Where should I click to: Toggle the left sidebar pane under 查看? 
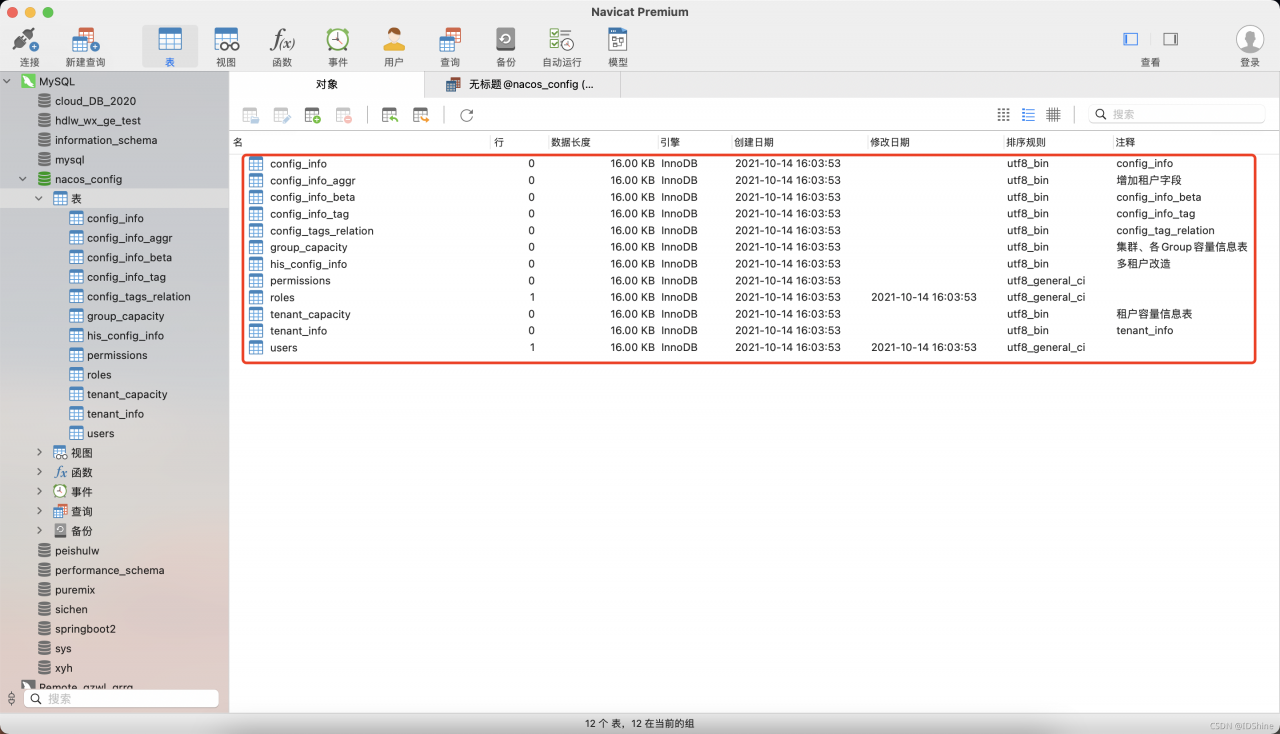(x=1131, y=39)
